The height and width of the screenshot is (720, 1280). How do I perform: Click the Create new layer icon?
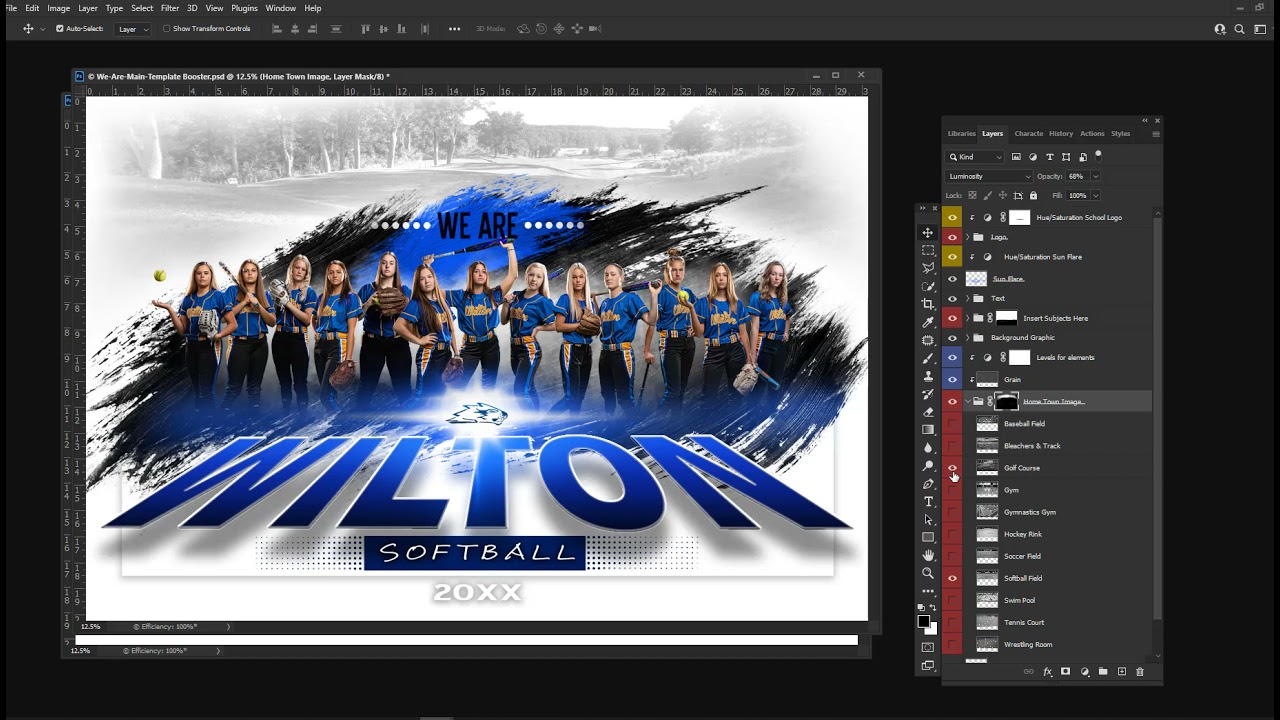[1121, 672]
